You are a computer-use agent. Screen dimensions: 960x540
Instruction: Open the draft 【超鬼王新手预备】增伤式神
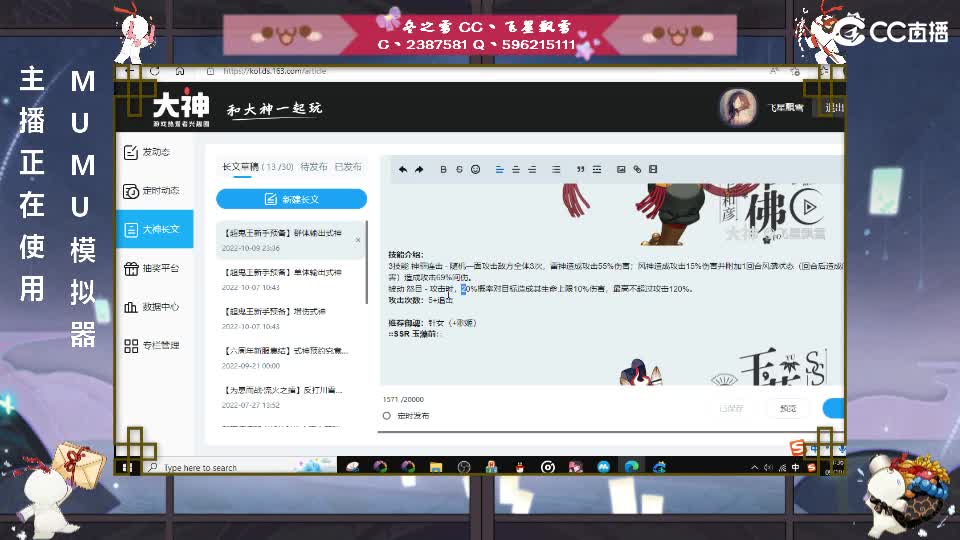tap(289, 318)
